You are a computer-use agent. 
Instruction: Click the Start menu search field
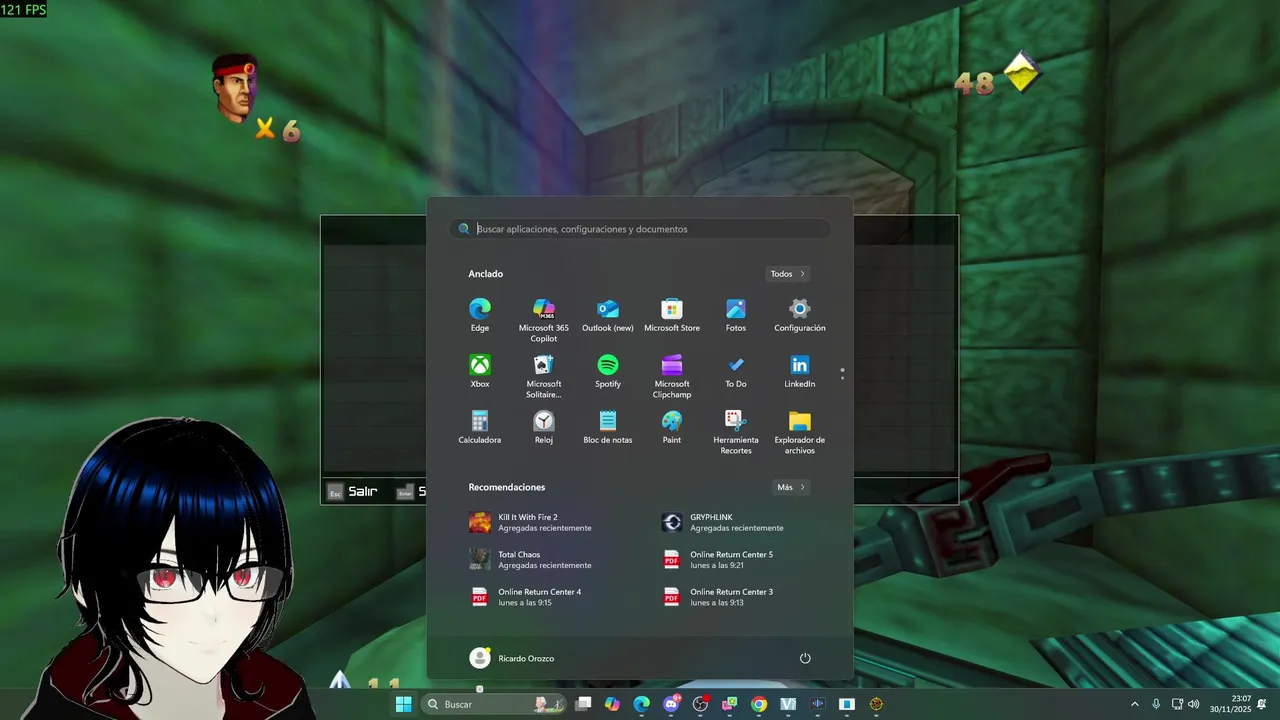click(640, 229)
